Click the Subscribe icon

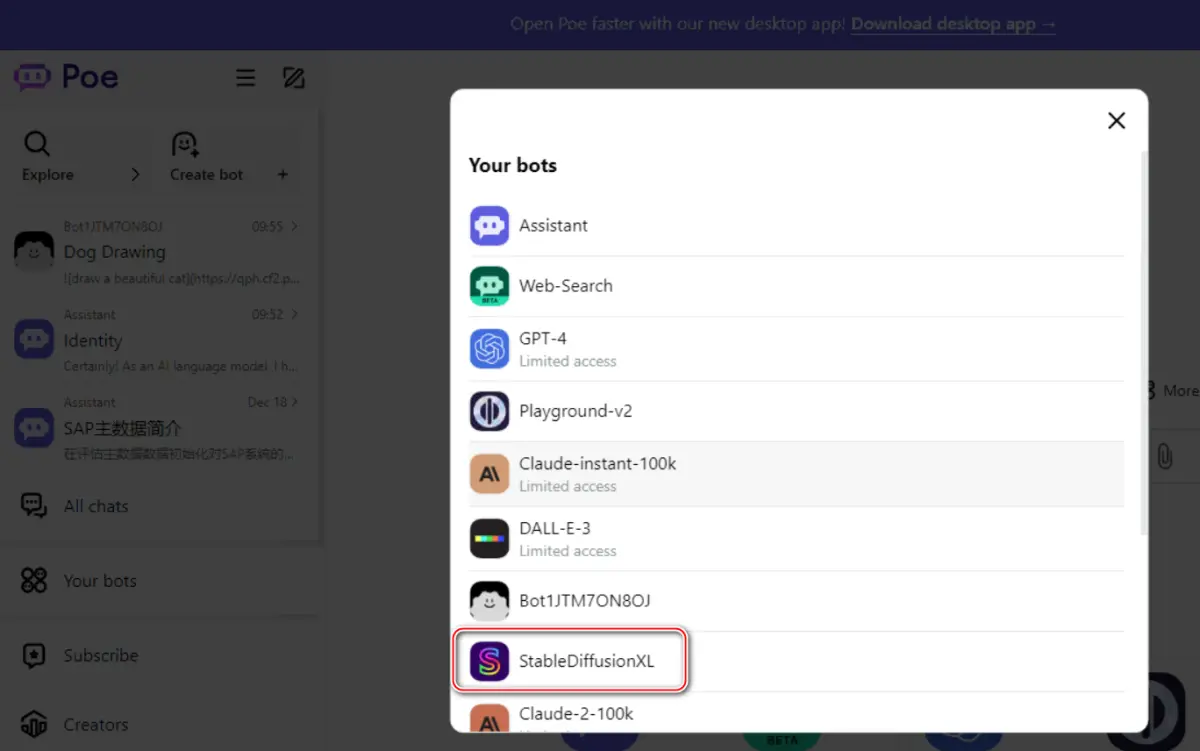click(x=34, y=656)
